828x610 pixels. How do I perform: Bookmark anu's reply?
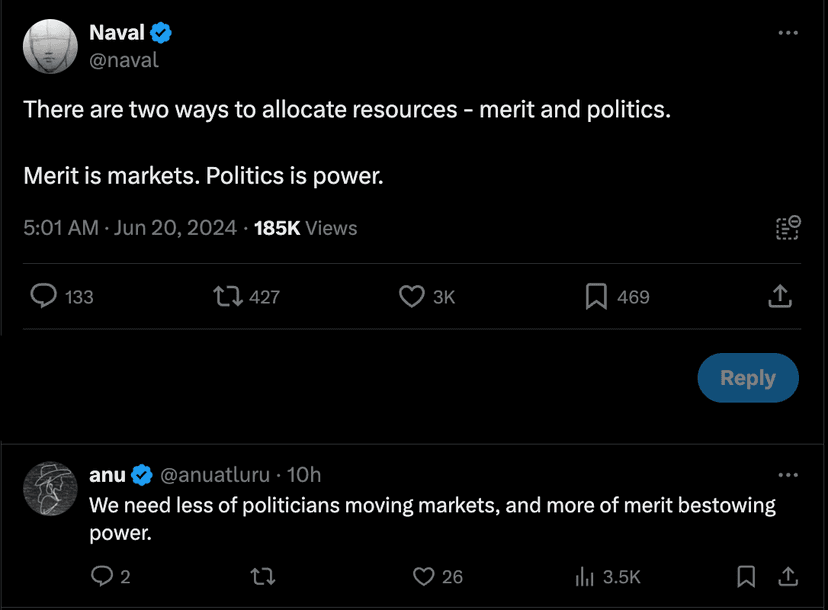(746, 576)
